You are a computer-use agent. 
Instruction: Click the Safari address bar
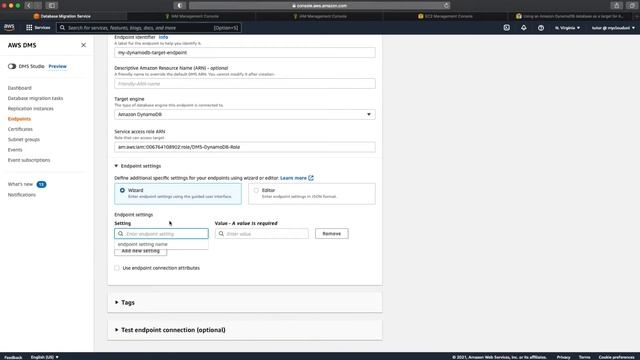(x=320, y=6)
